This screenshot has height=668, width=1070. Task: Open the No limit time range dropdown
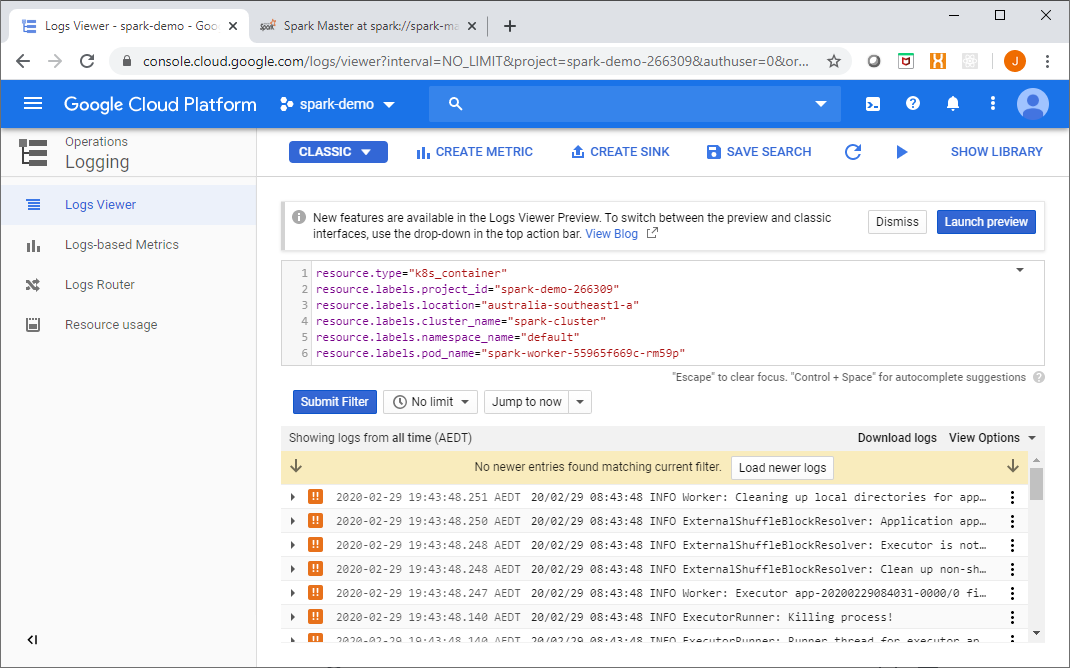(x=431, y=402)
